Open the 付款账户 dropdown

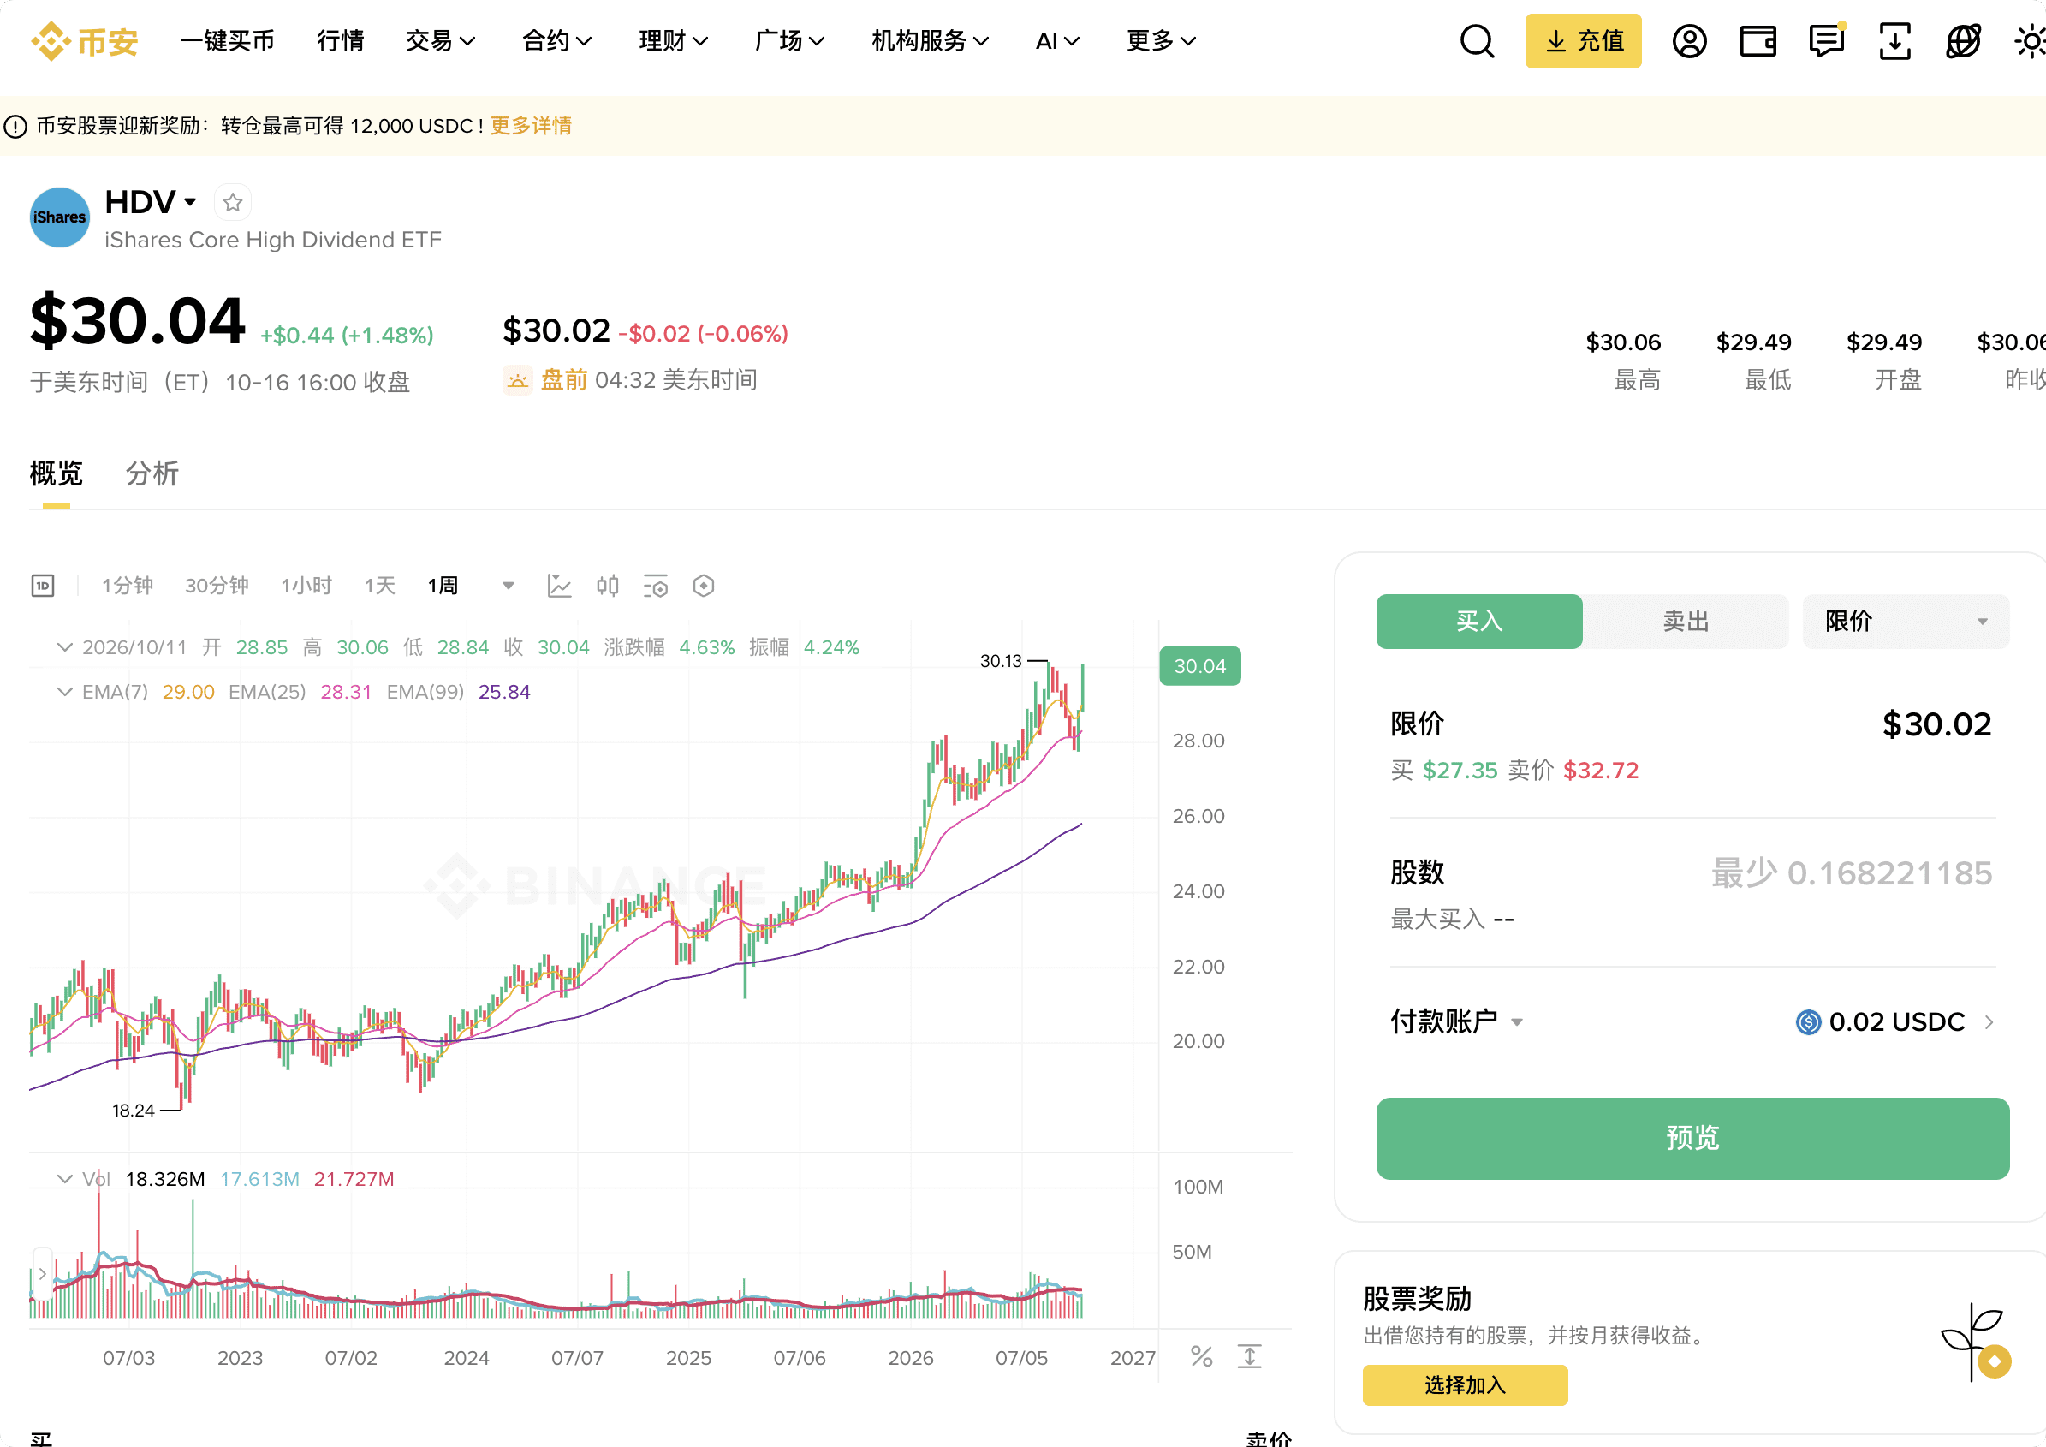tap(1456, 1022)
